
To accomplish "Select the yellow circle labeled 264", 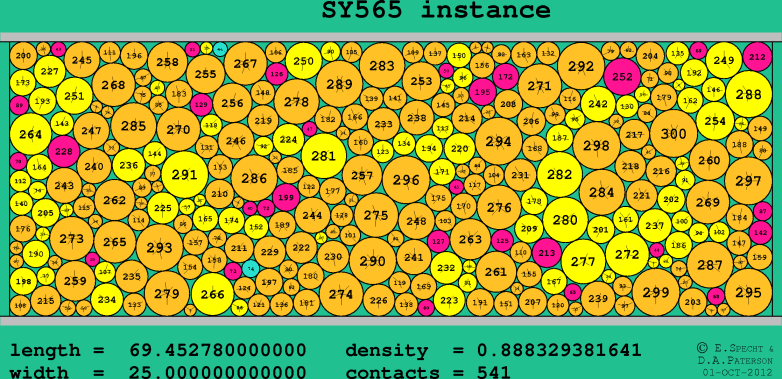I will point(30,134).
